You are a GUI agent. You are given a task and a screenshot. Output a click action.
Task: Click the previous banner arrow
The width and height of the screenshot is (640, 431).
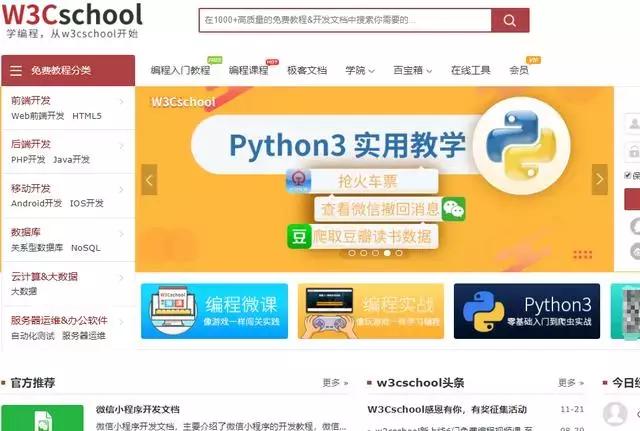pos(149,180)
